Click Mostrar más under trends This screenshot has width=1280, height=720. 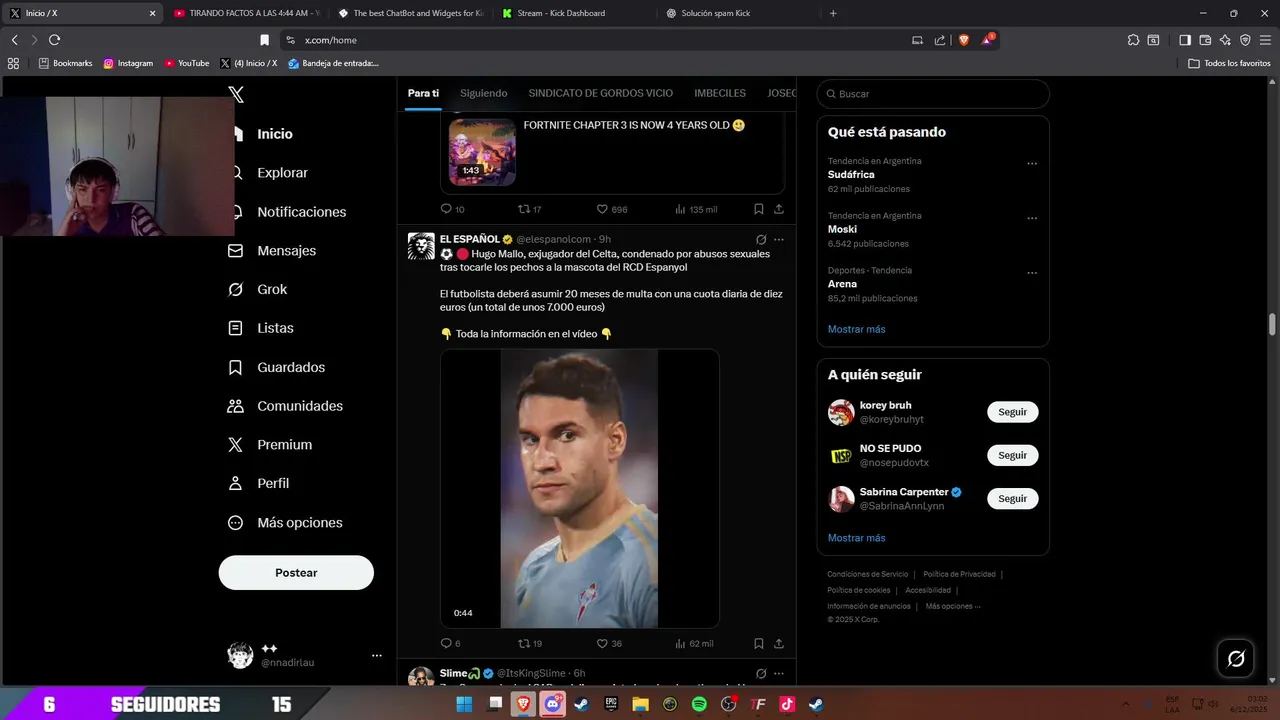point(856,329)
